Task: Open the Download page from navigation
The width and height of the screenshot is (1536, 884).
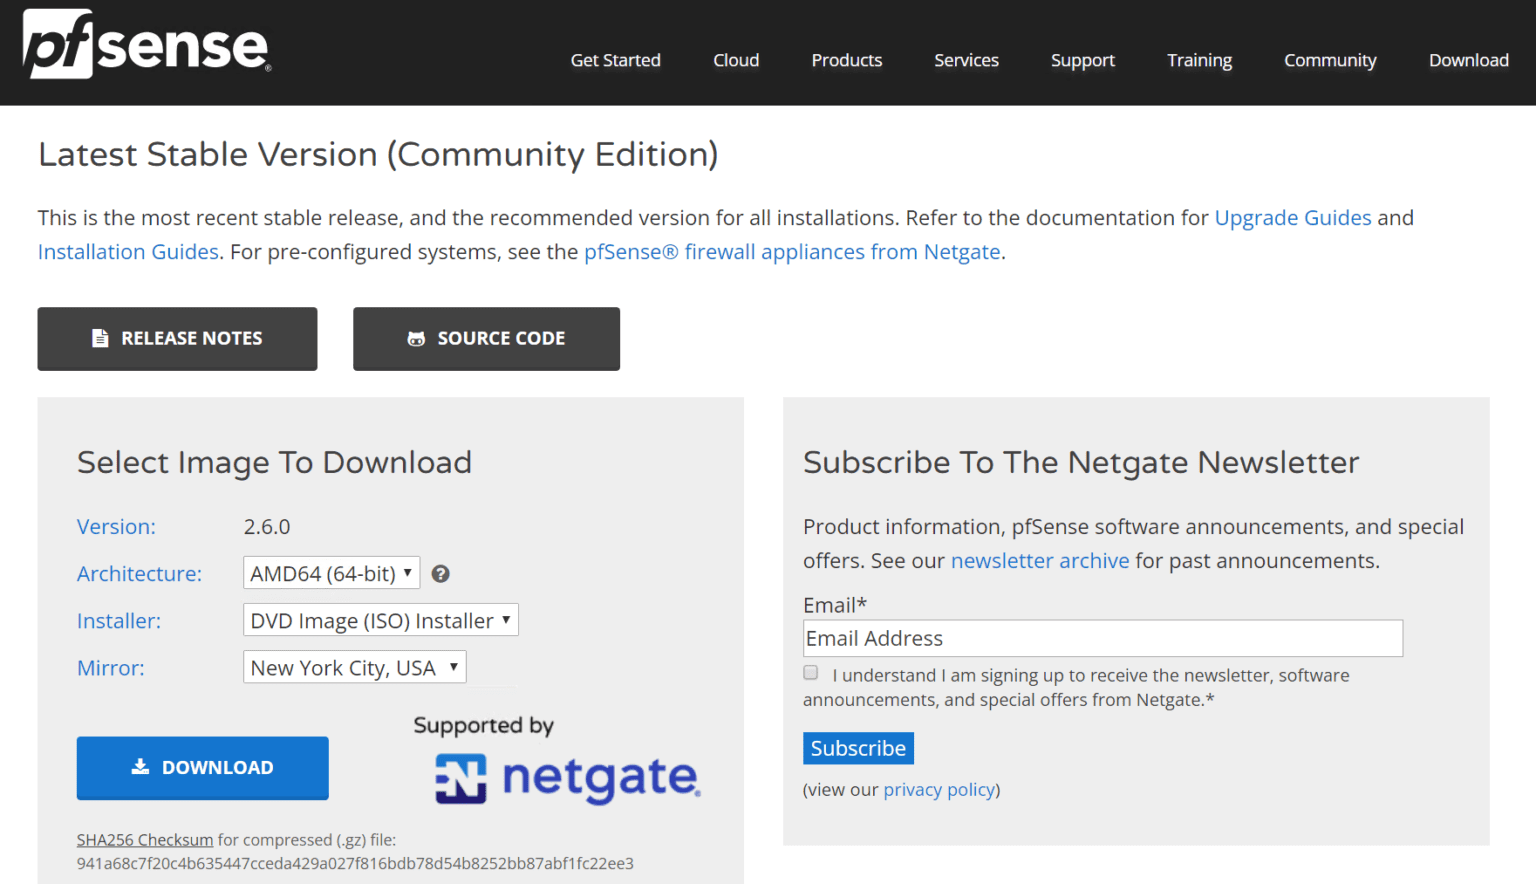Action: pyautogui.click(x=1468, y=60)
